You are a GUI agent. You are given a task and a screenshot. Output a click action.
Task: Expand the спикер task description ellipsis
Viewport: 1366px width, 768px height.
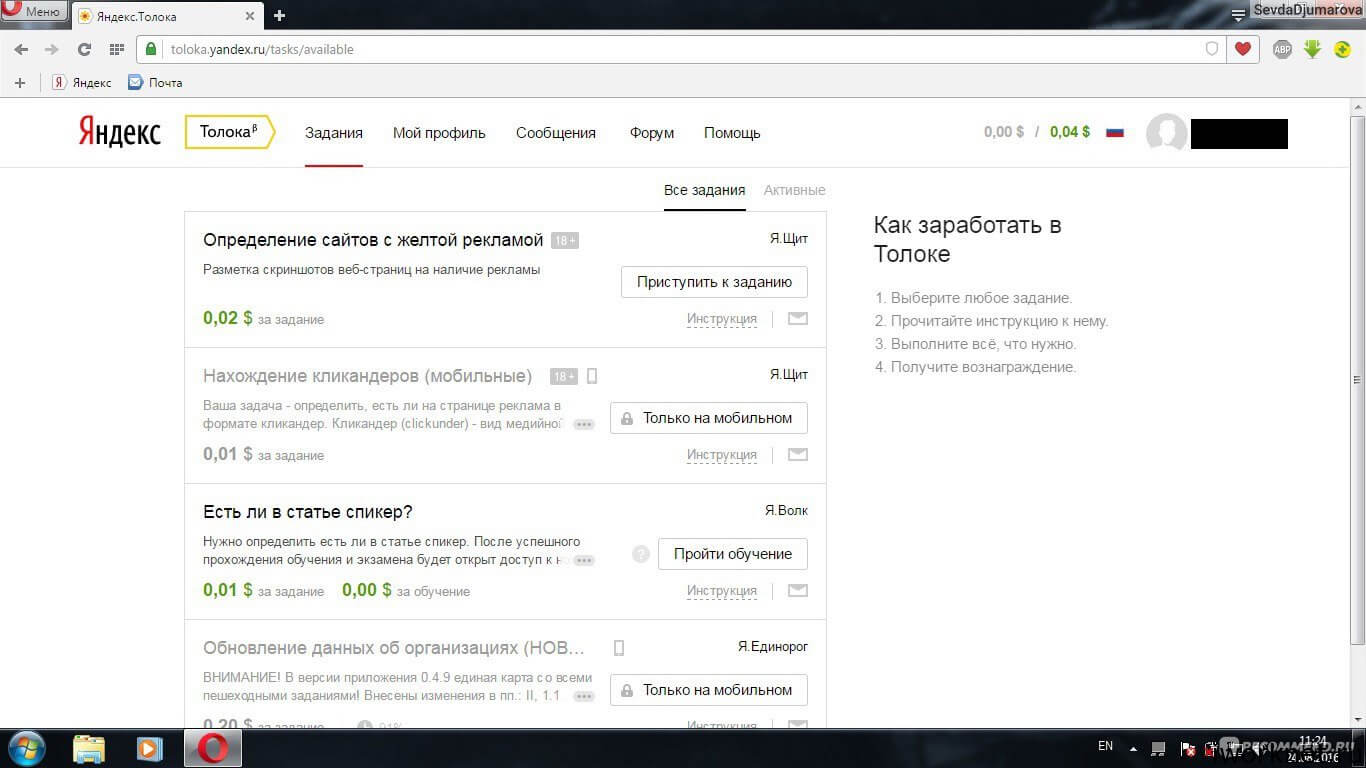(x=584, y=560)
